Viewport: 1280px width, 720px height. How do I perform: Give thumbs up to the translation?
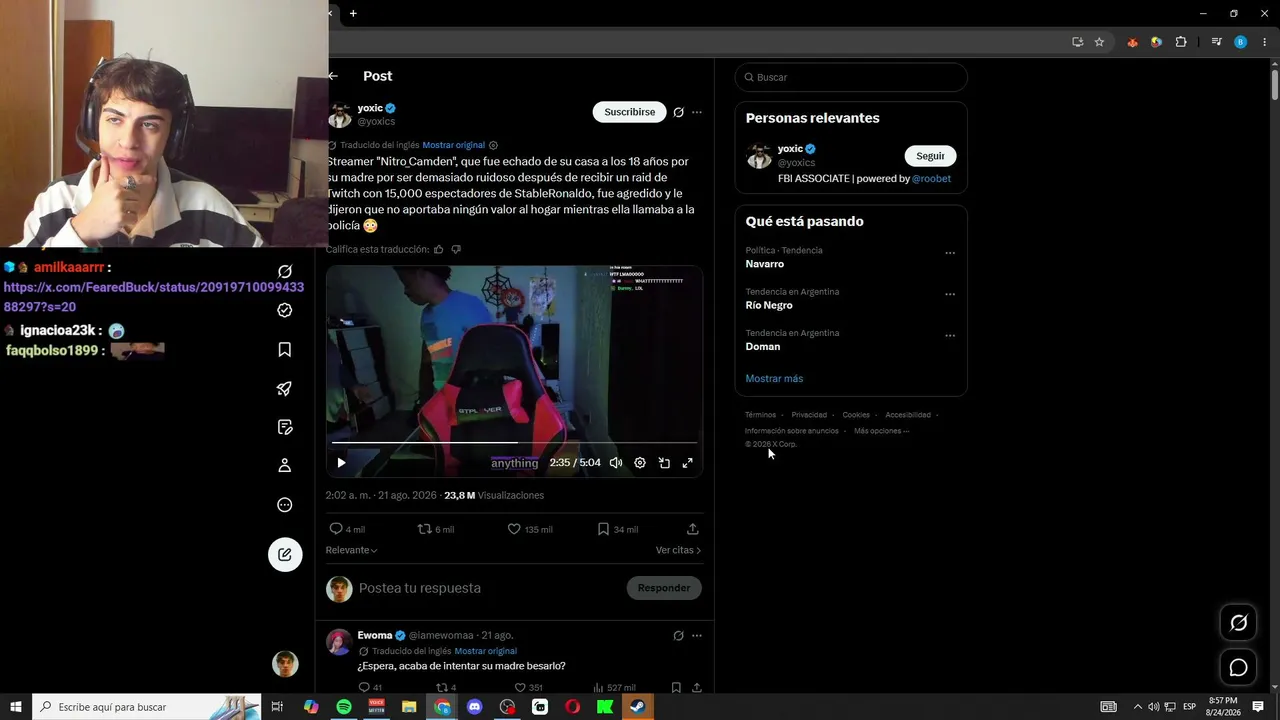tap(438, 249)
